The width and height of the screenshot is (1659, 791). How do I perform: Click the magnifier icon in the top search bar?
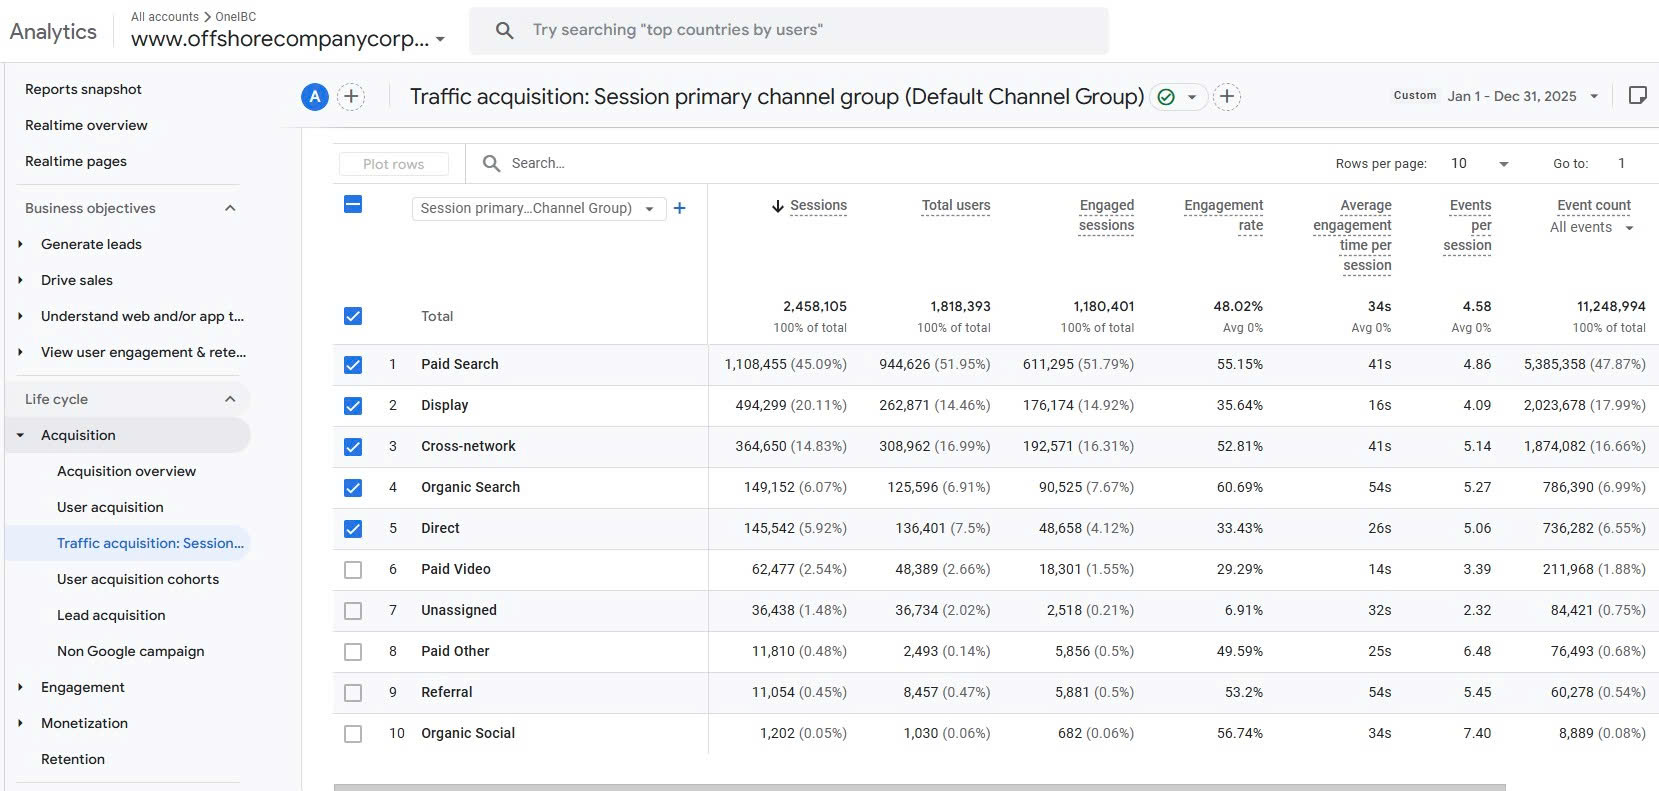click(x=505, y=31)
